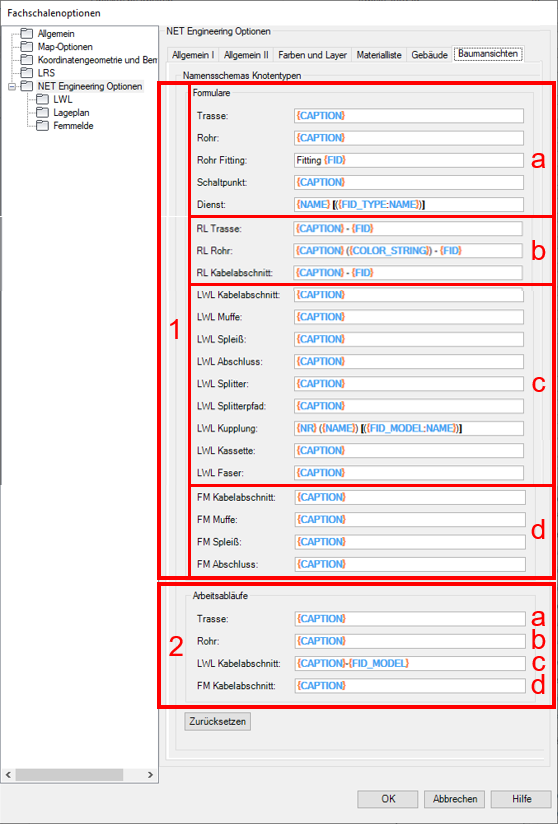Click the Arbeitsabläufe Trasse field

410,619
